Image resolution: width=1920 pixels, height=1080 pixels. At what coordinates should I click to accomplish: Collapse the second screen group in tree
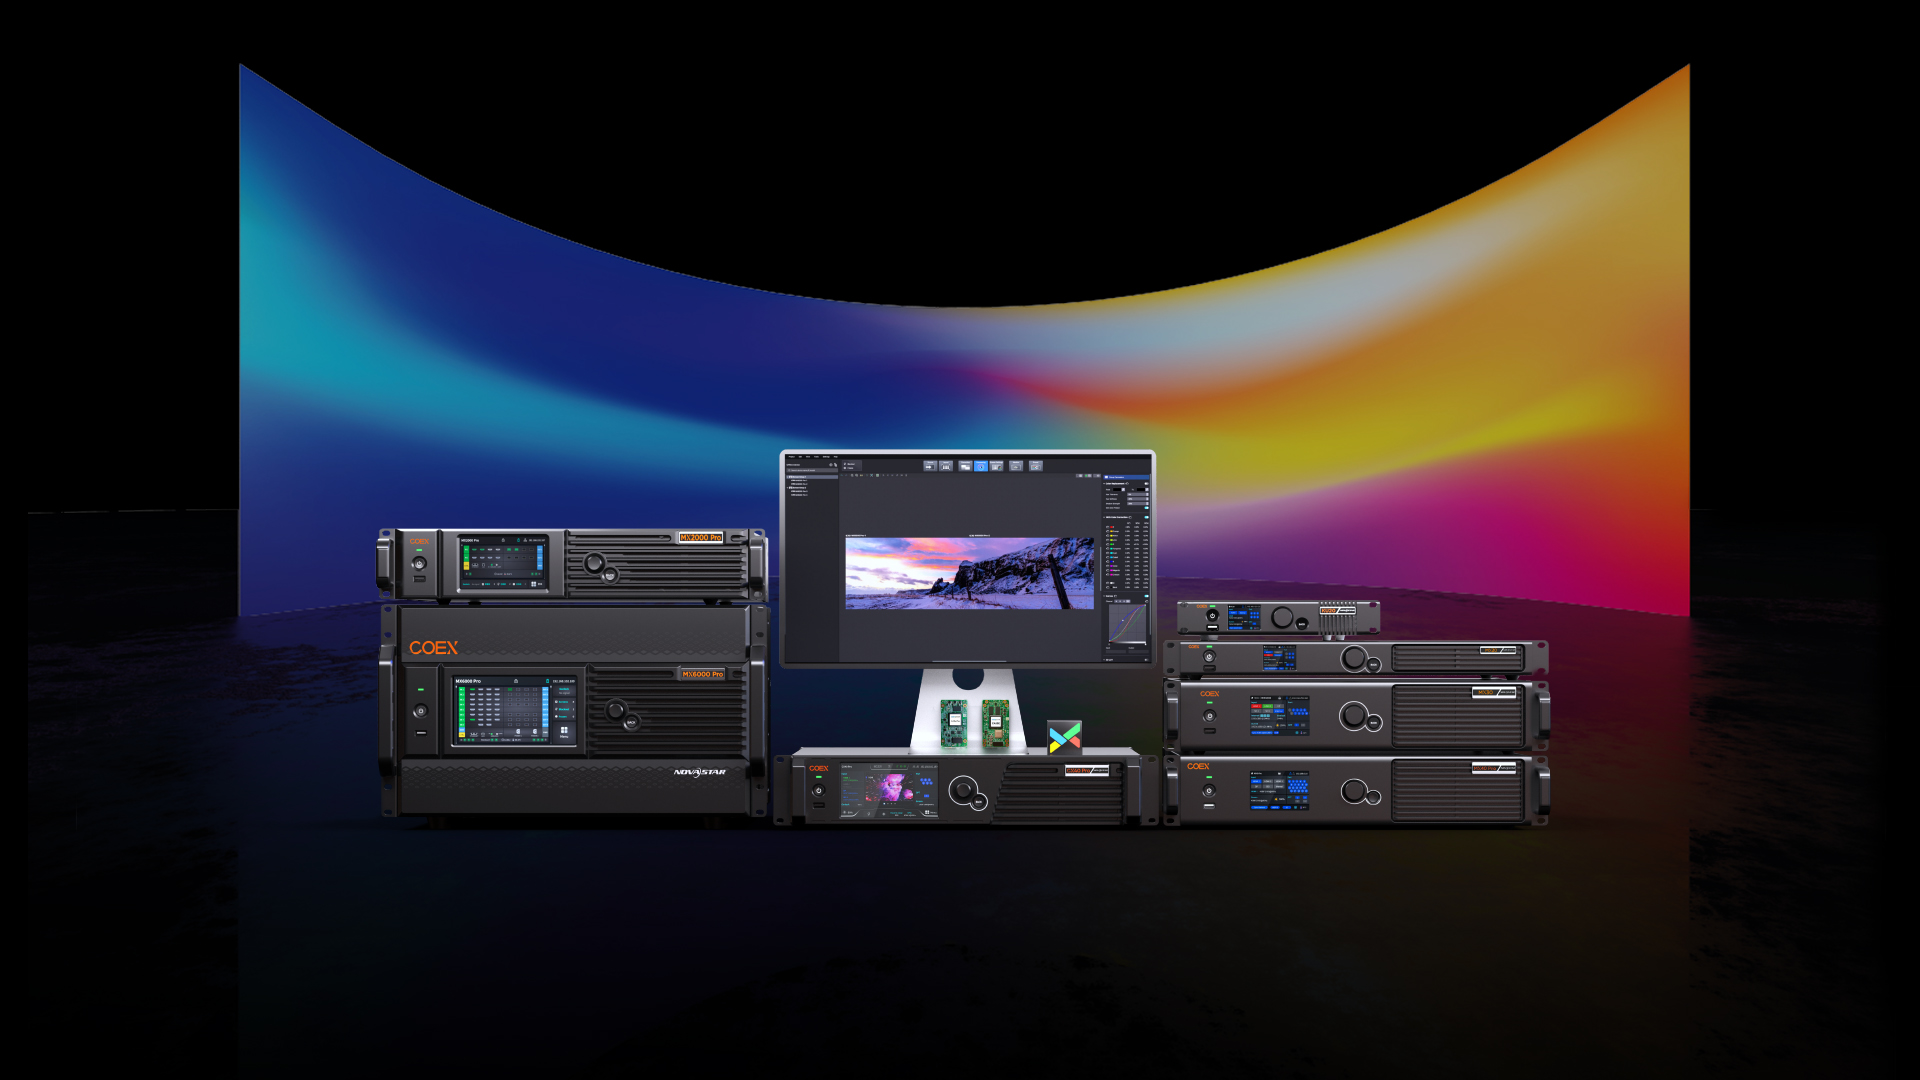click(x=788, y=488)
